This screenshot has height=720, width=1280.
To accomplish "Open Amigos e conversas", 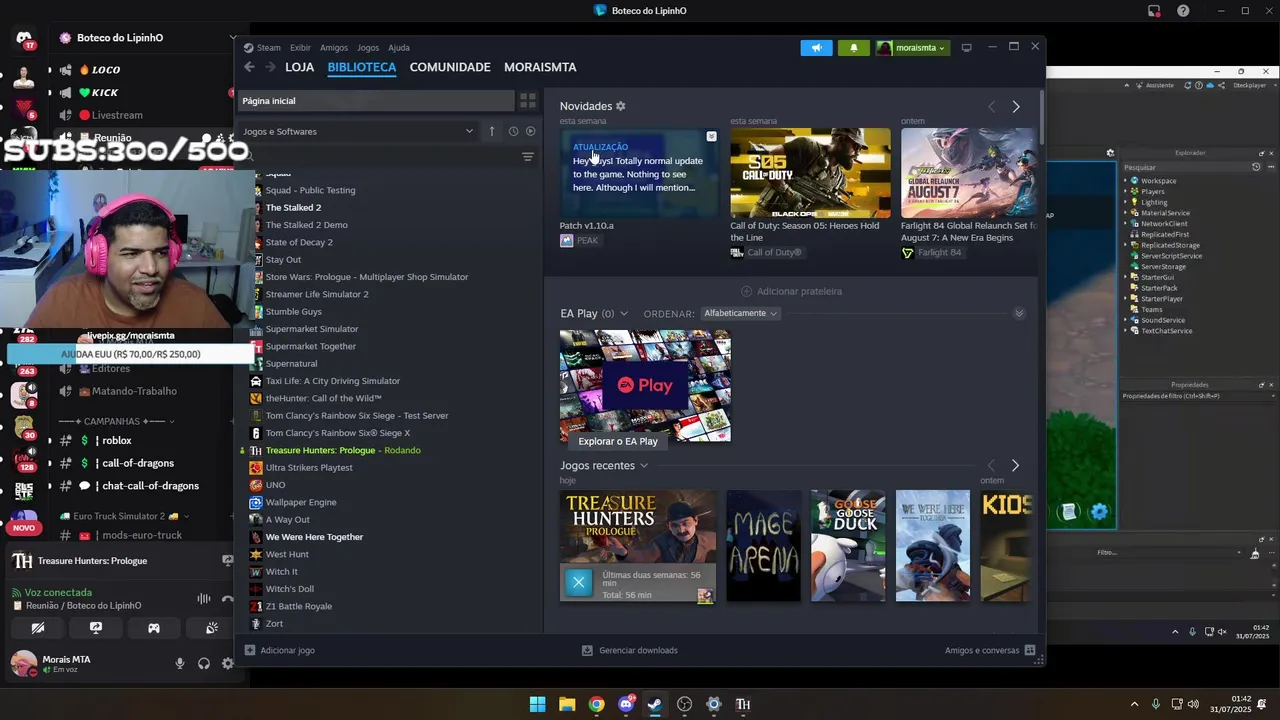I will coord(990,650).
